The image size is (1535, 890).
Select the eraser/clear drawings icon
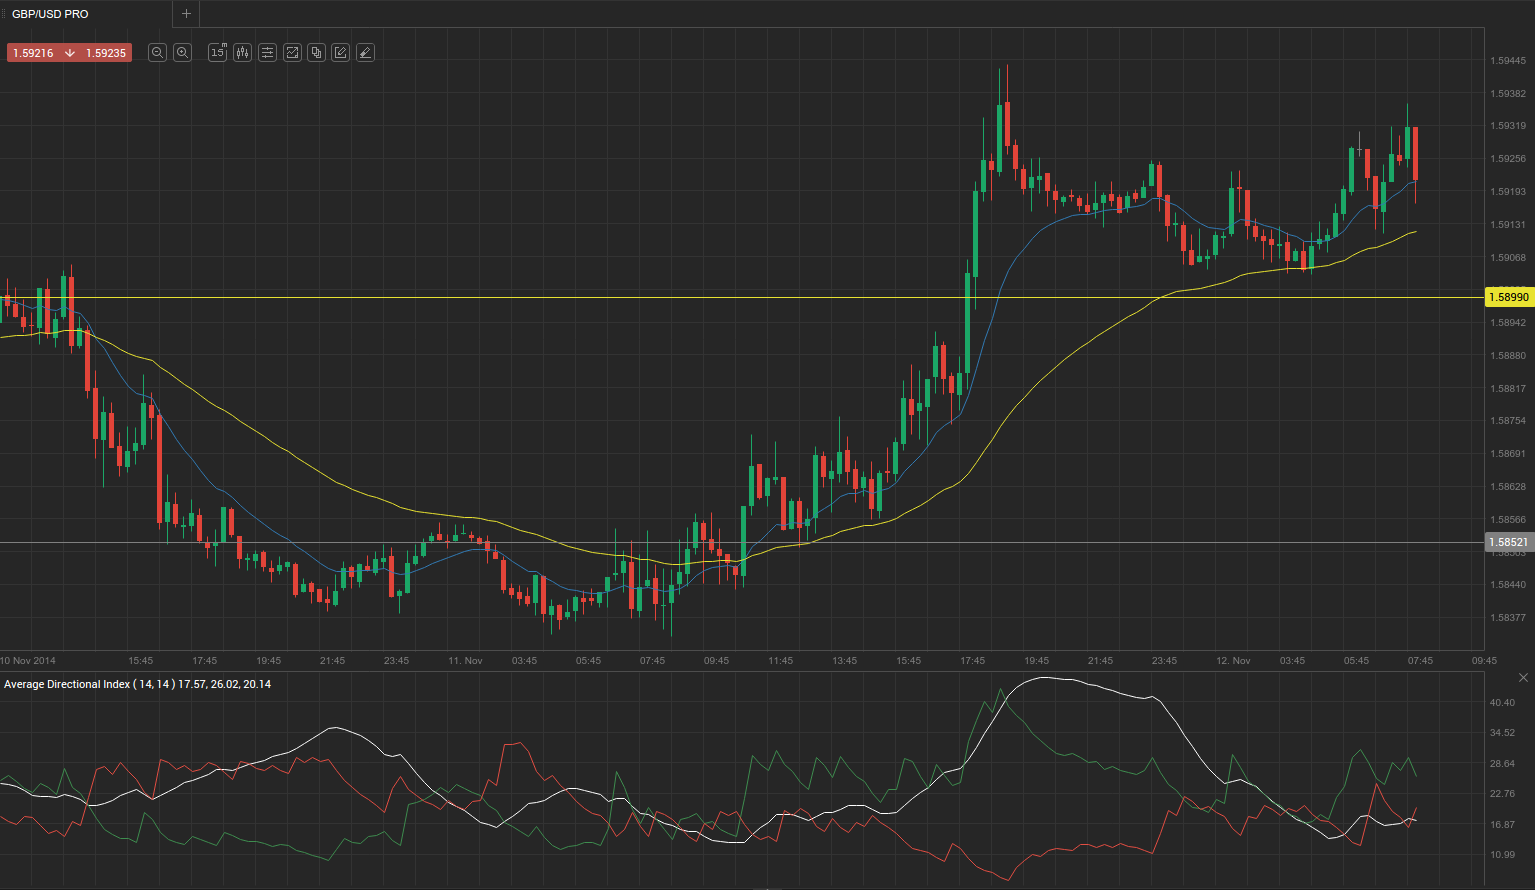366,53
